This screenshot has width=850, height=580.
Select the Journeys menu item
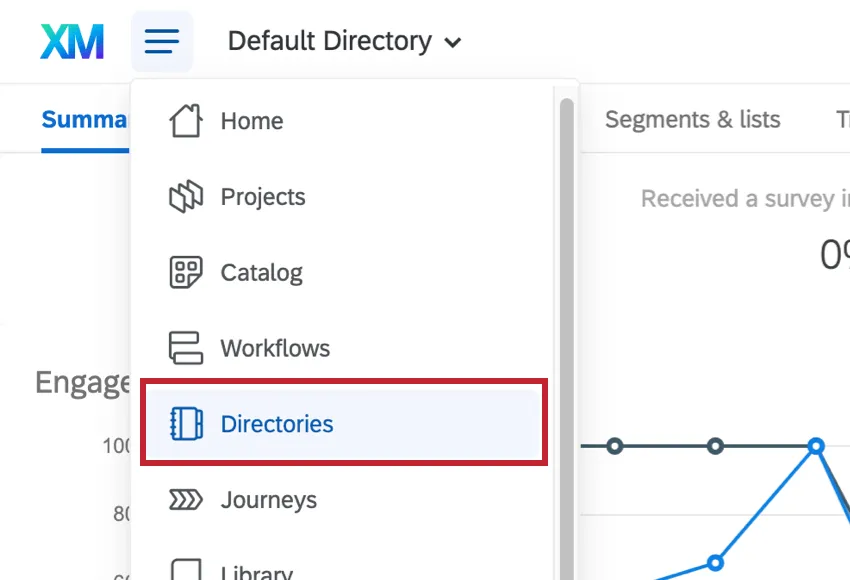268,500
